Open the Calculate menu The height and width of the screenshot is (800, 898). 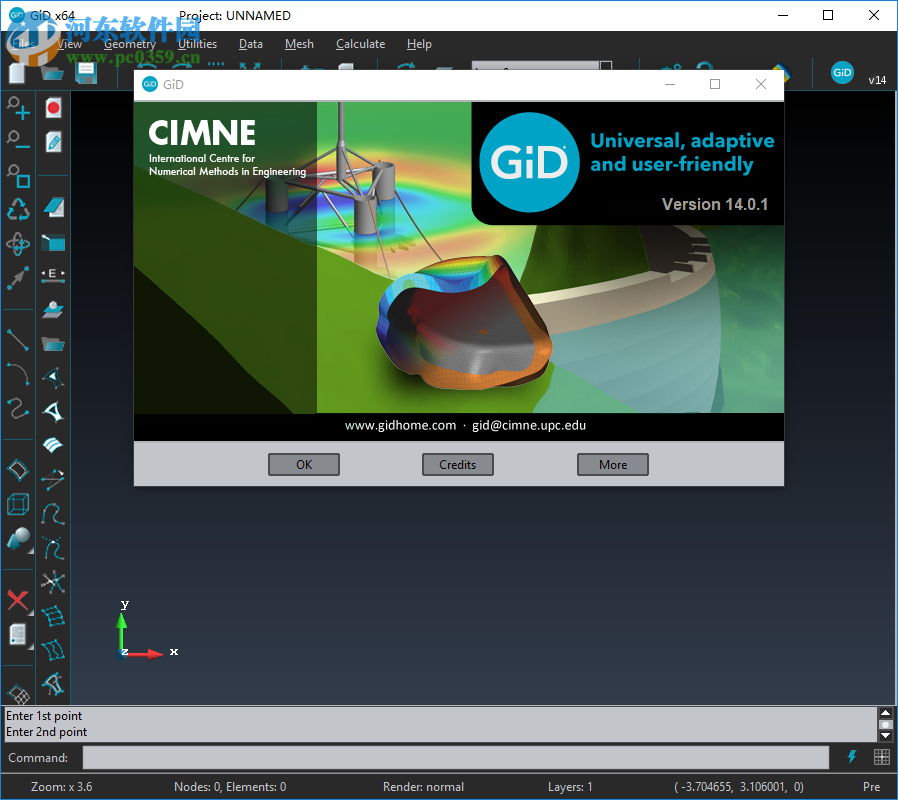(x=360, y=44)
